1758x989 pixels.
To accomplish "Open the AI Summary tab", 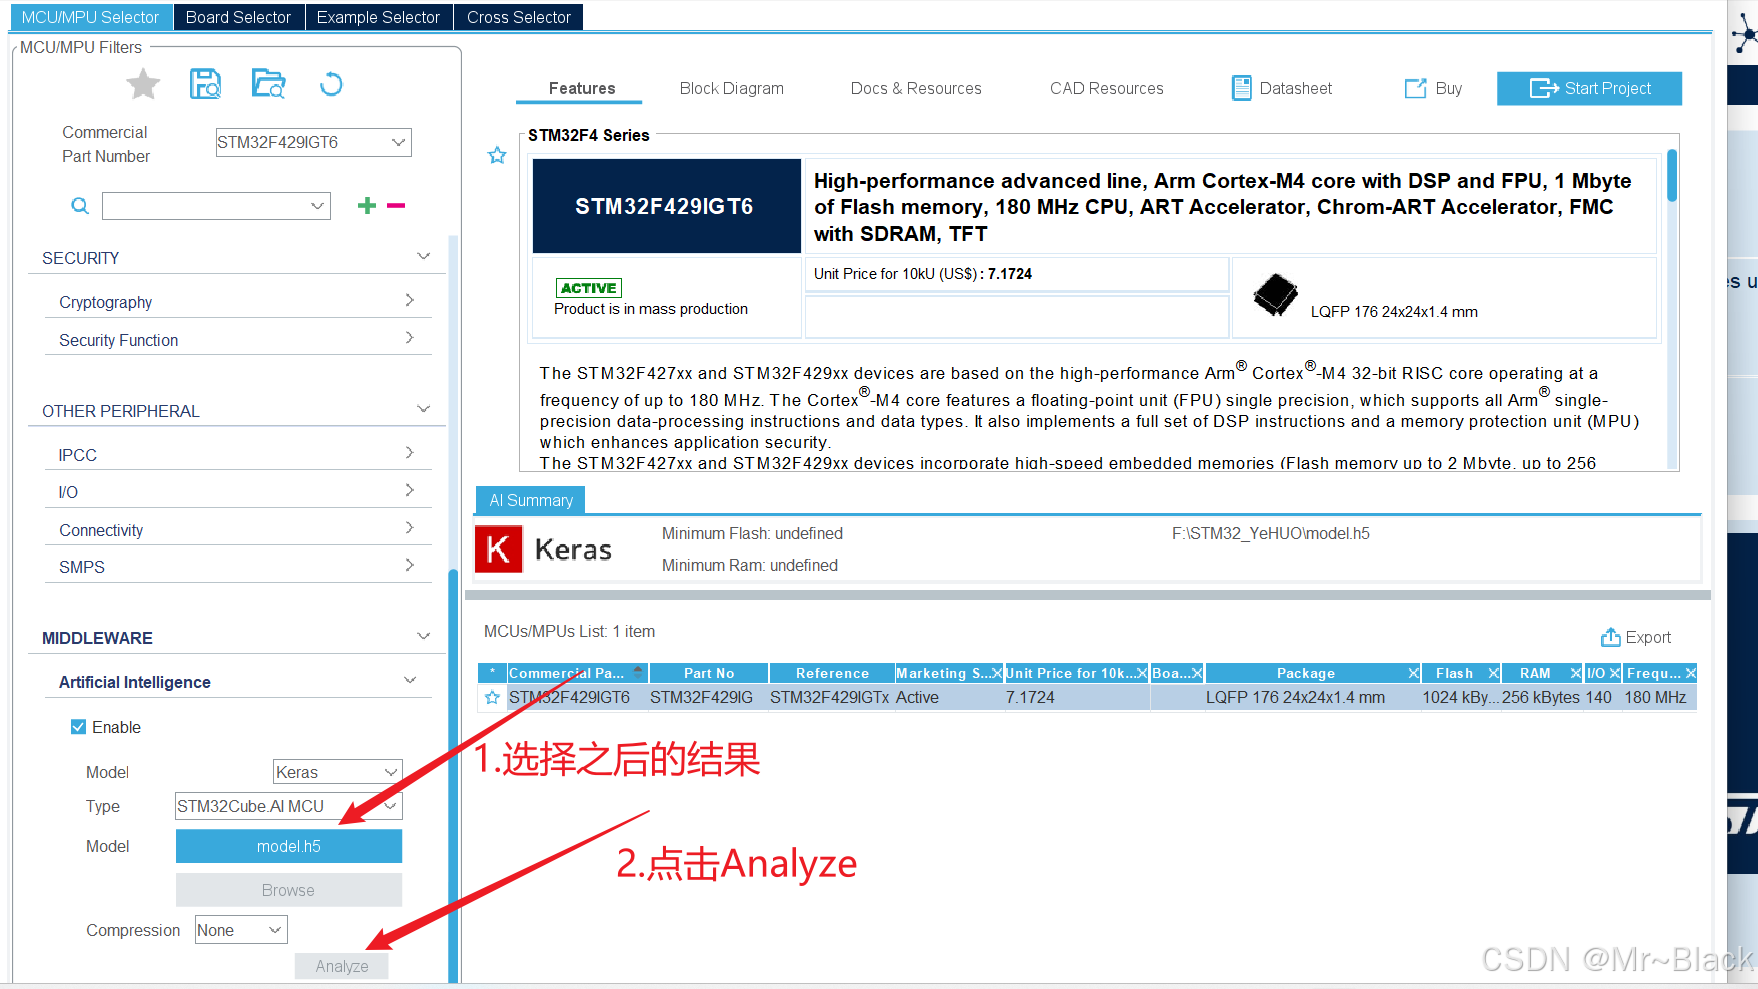I will (530, 500).
